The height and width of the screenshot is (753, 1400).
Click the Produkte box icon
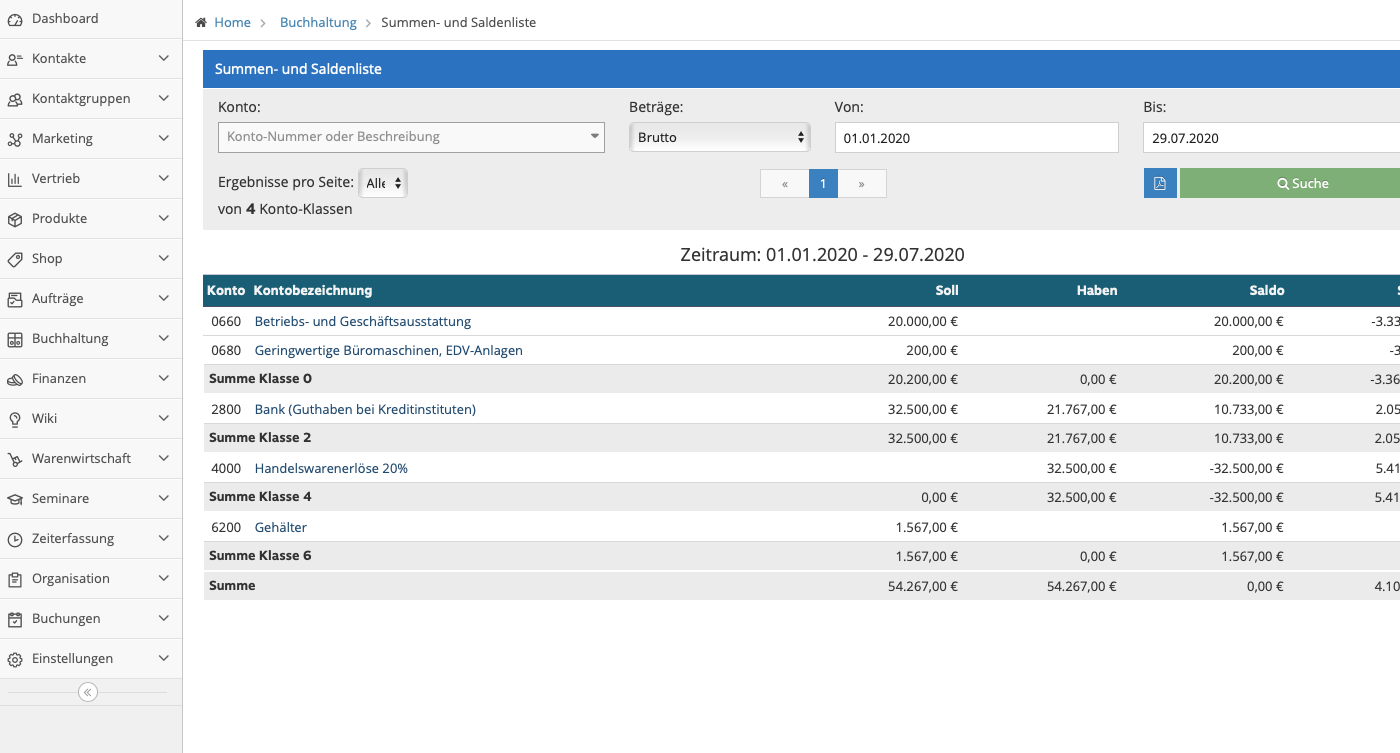(14, 219)
